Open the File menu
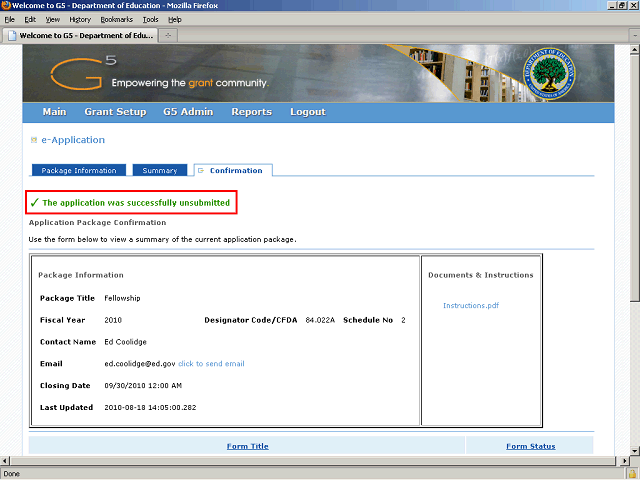This screenshot has width=640, height=480. (x=9, y=20)
